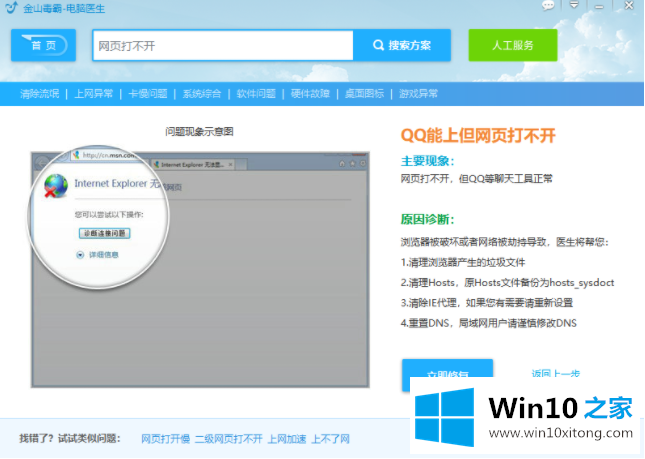Select the 桌面图标 category
645x459 pixels.
point(364,94)
